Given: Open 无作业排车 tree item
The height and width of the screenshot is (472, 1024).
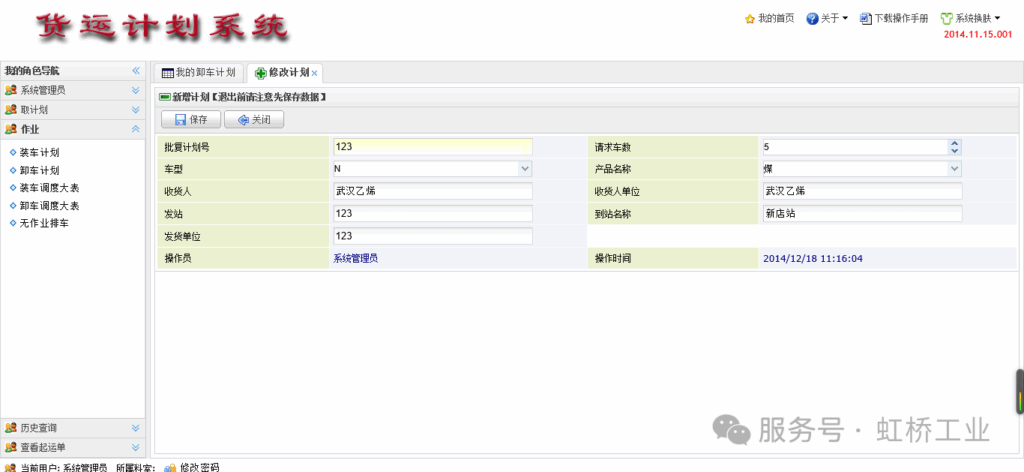Looking at the screenshot, I should click(x=44, y=223).
